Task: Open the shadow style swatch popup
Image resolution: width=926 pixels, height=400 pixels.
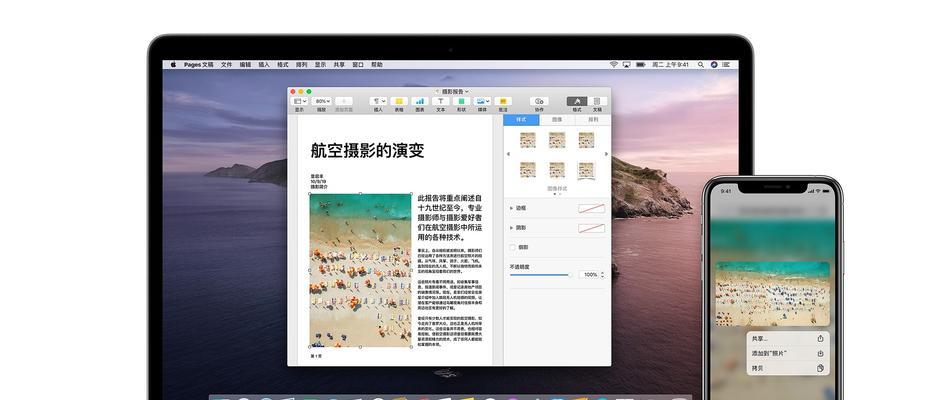Action: (x=591, y=227)
